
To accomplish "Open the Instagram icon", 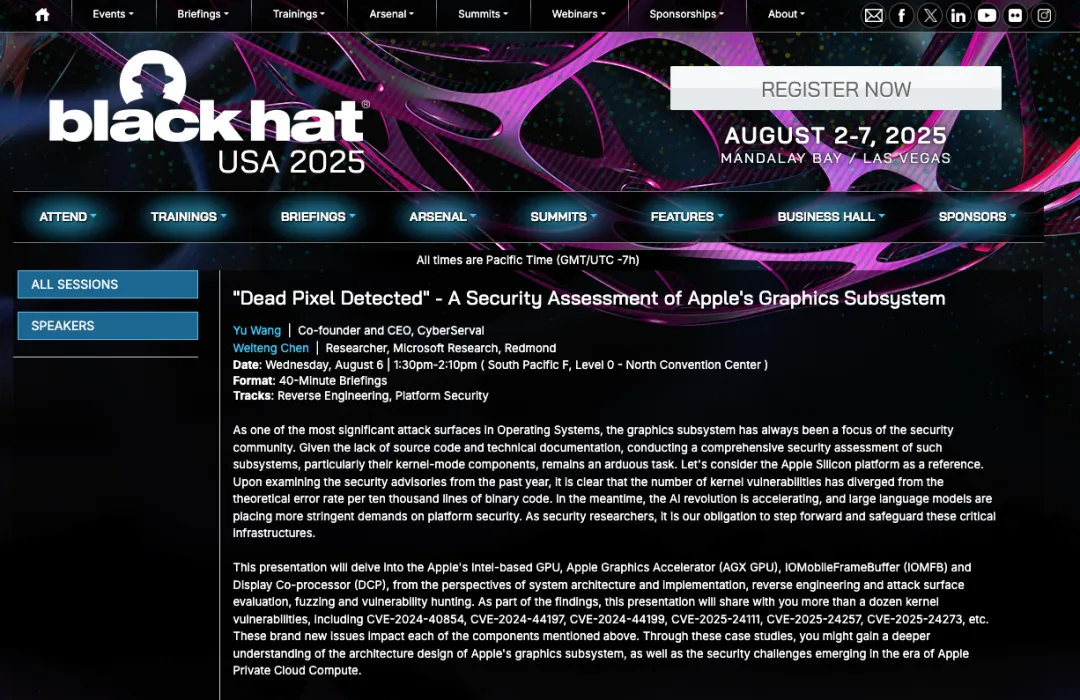I will pos(1044,15).
